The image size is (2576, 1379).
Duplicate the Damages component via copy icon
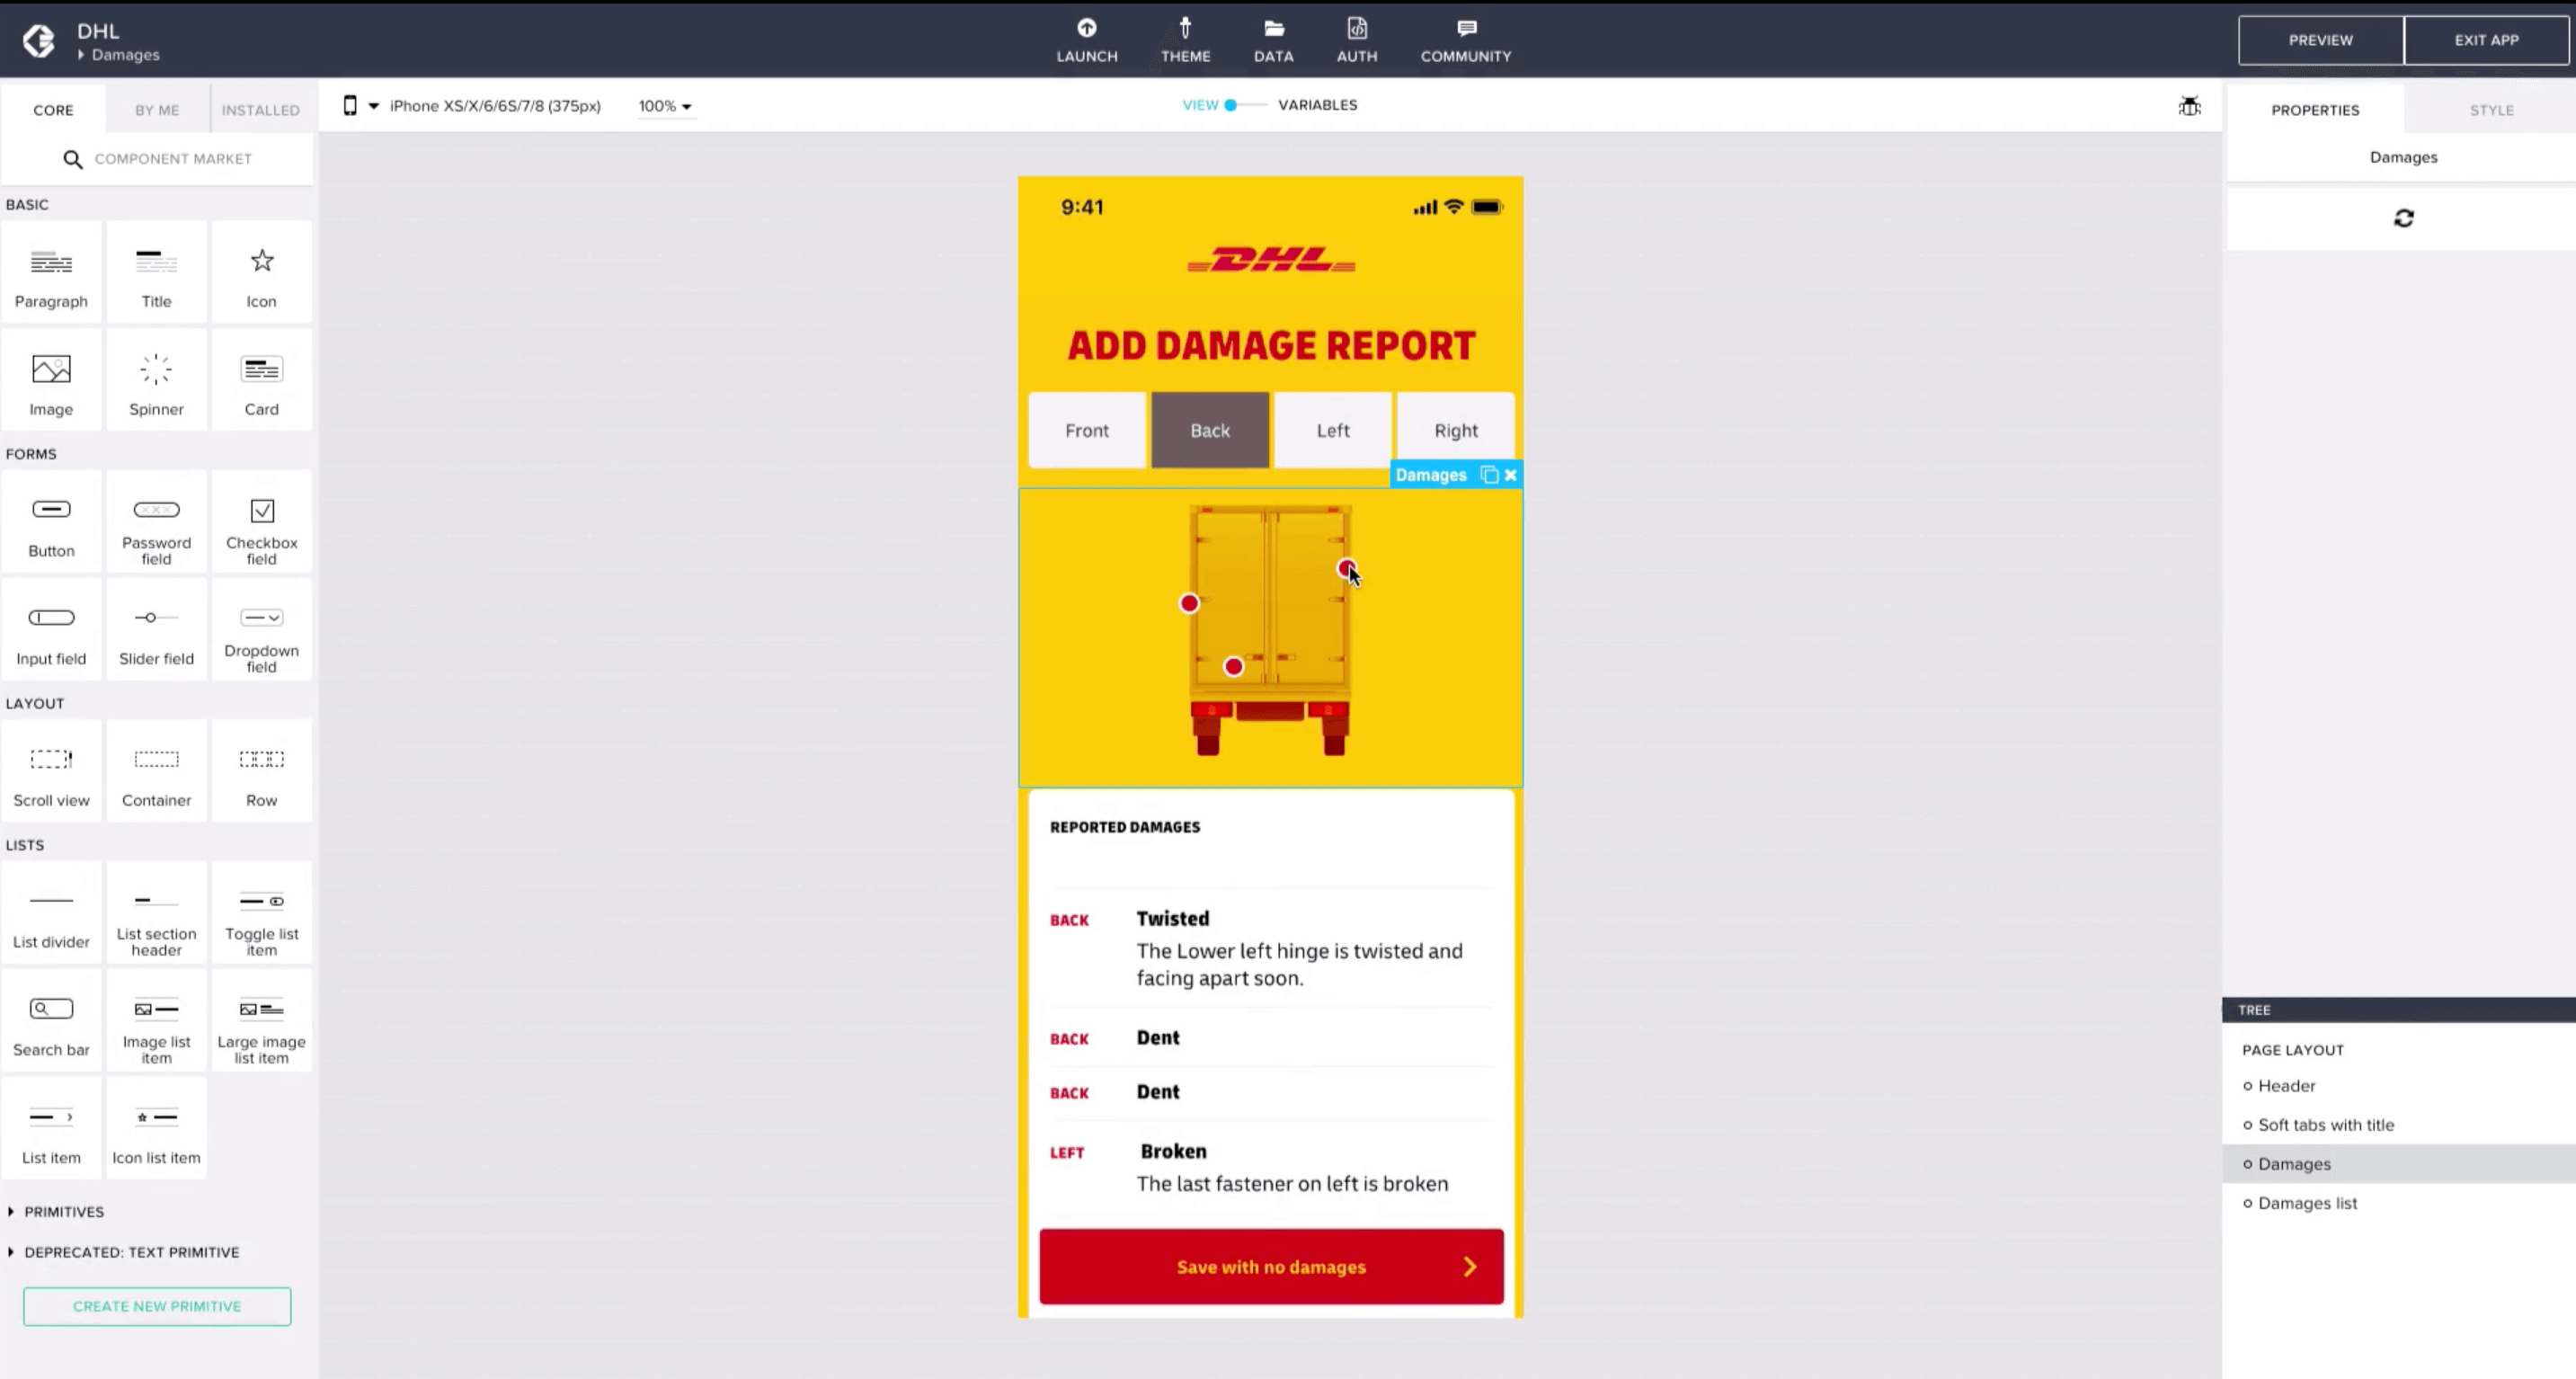1489,475
